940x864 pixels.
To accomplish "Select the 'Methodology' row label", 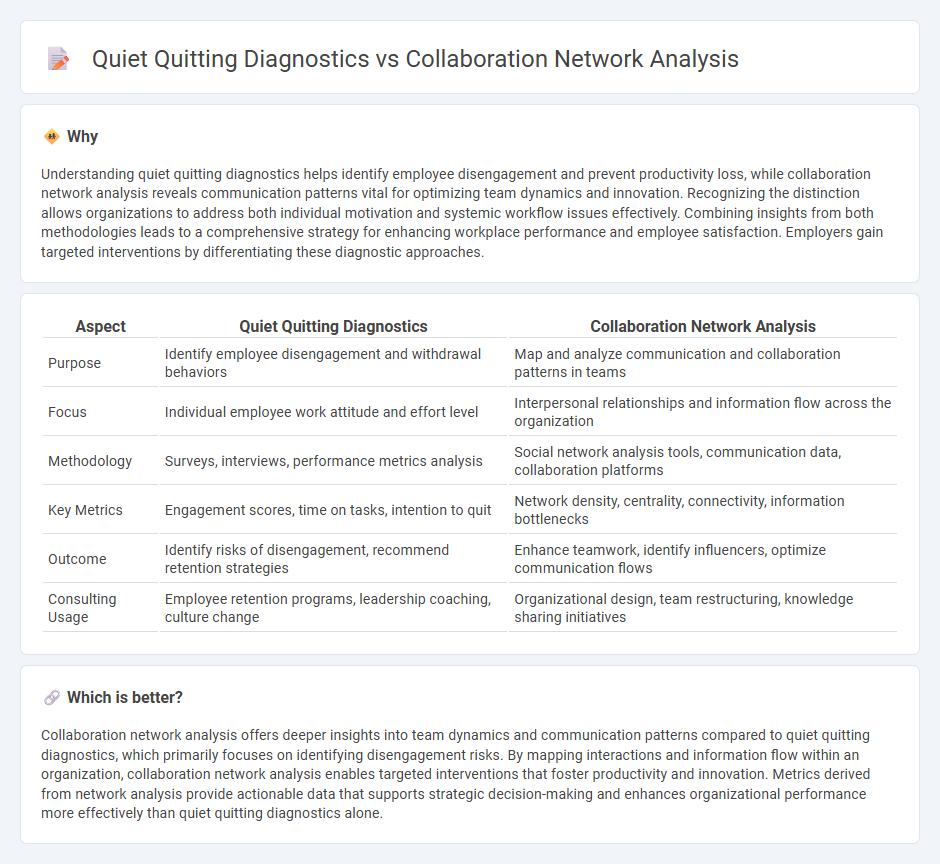I will coord(90,461).
